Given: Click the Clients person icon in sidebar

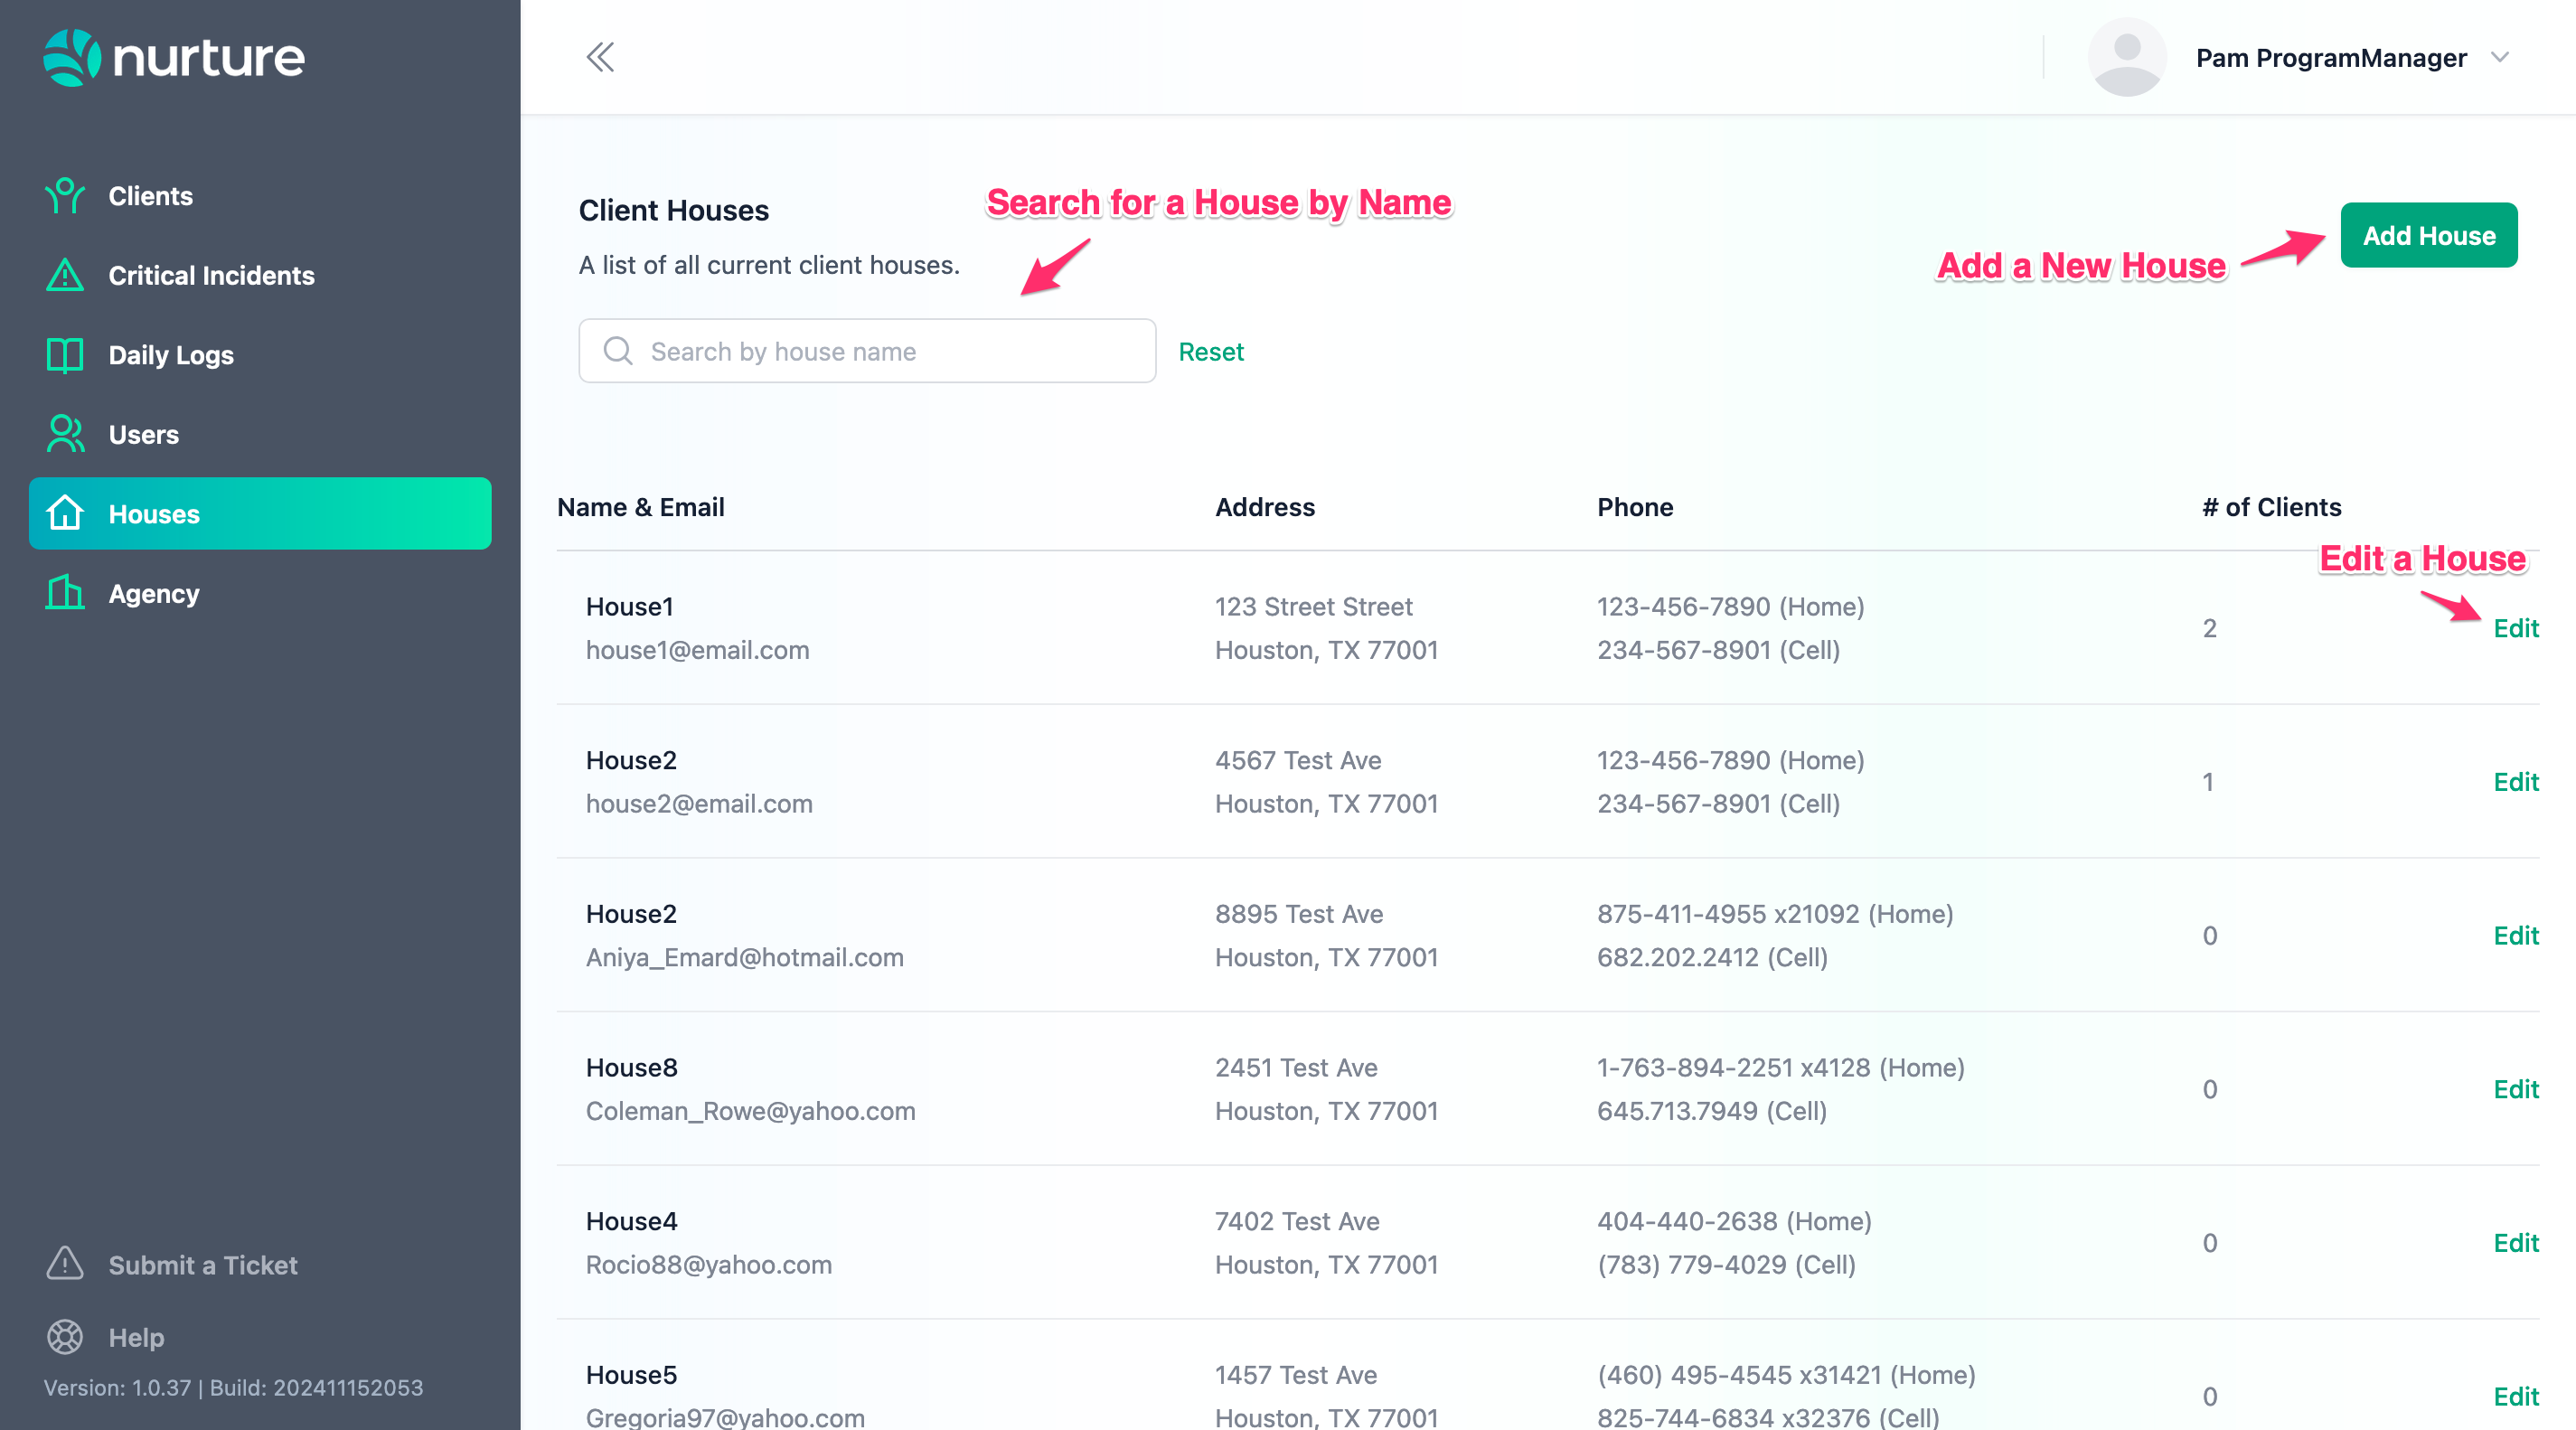Looking at the screenshot, I should pyautogui.click(x=65, y=196).
